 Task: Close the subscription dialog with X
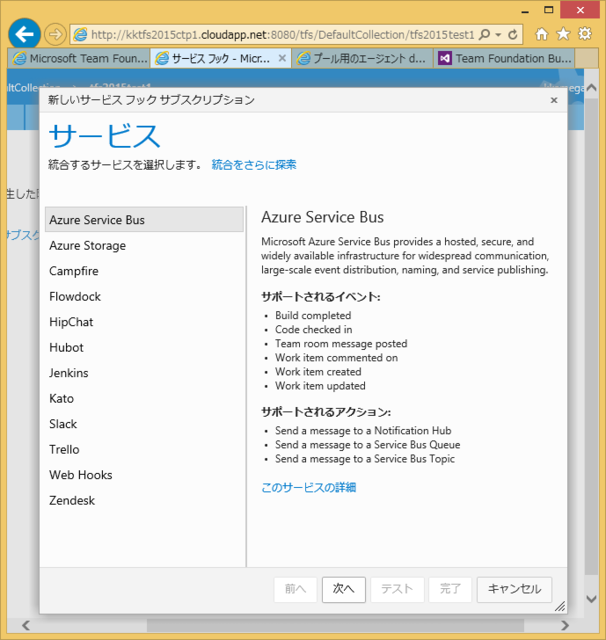point(554,100)
